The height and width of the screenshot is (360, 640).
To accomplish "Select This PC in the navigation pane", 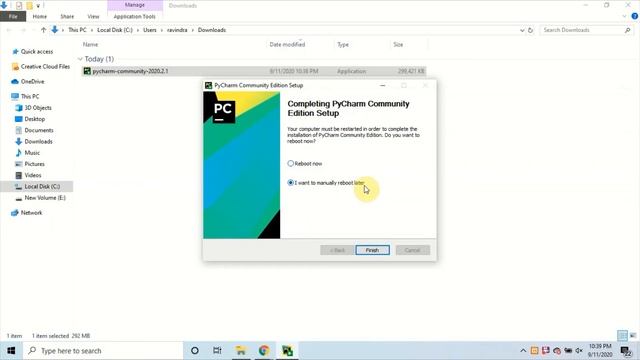I will point(30,96).
